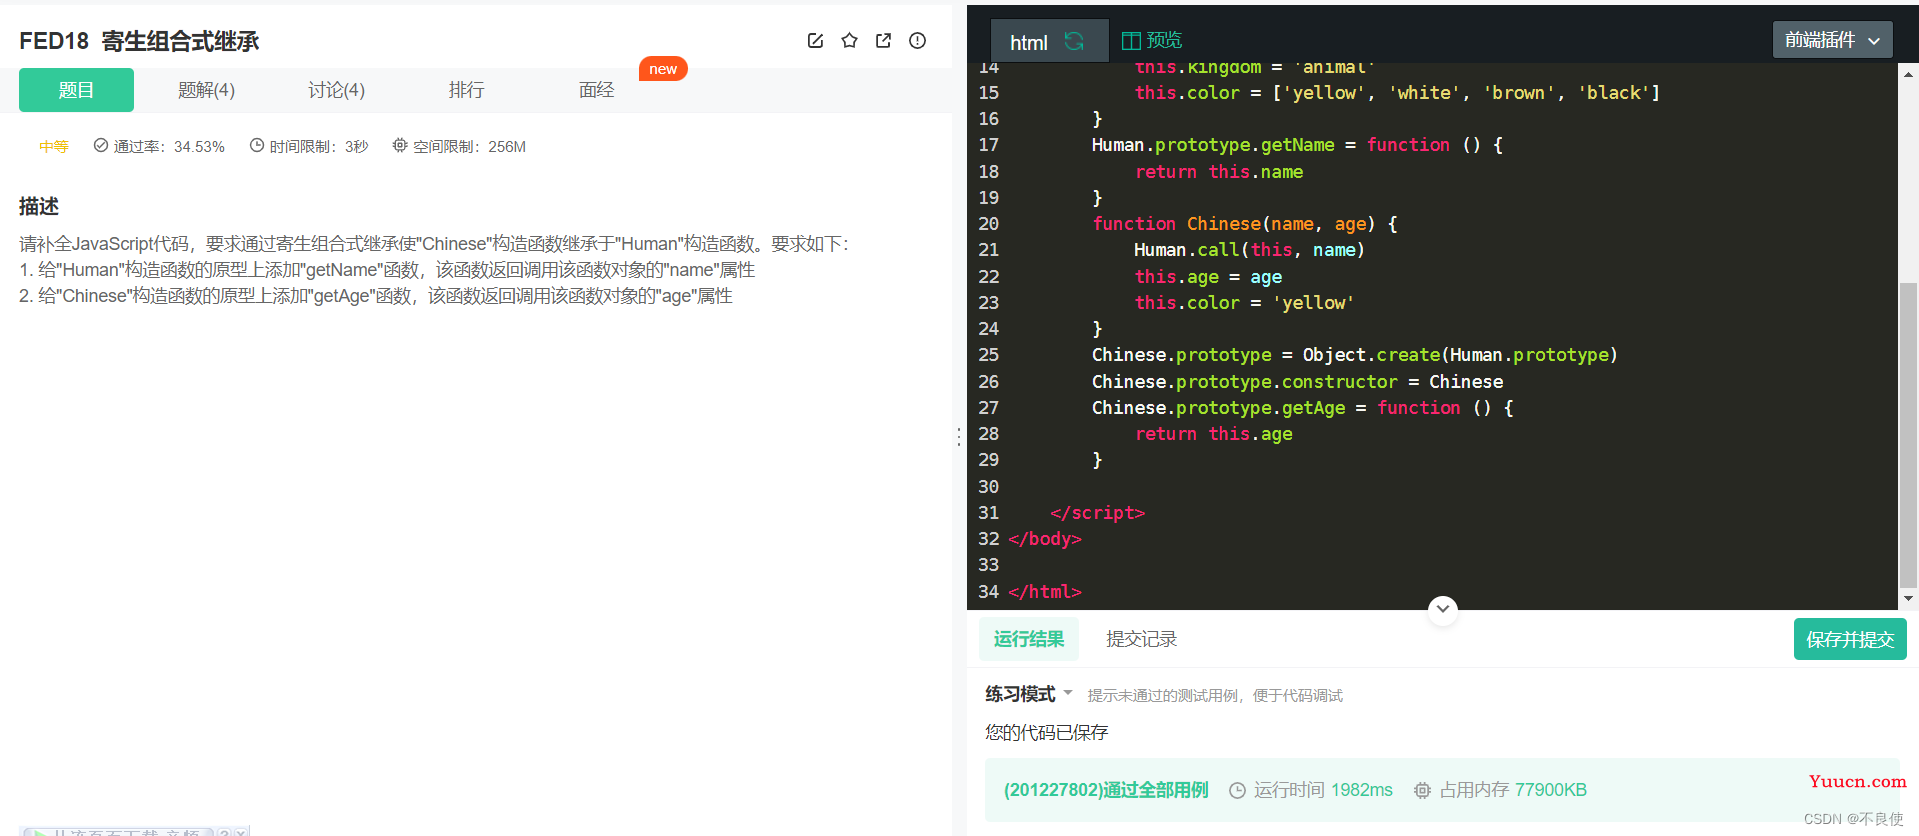Image resolution: width=1919 pixels, height=836 pixels.
Task: Go to the 排行 tab
Action: pyautogui.click(x=466, y=90)
